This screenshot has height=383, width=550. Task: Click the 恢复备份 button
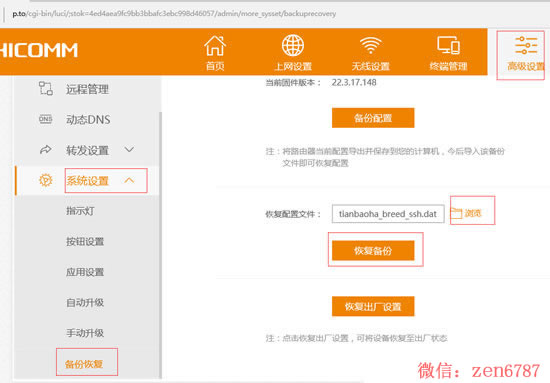(x=373, y=250)
